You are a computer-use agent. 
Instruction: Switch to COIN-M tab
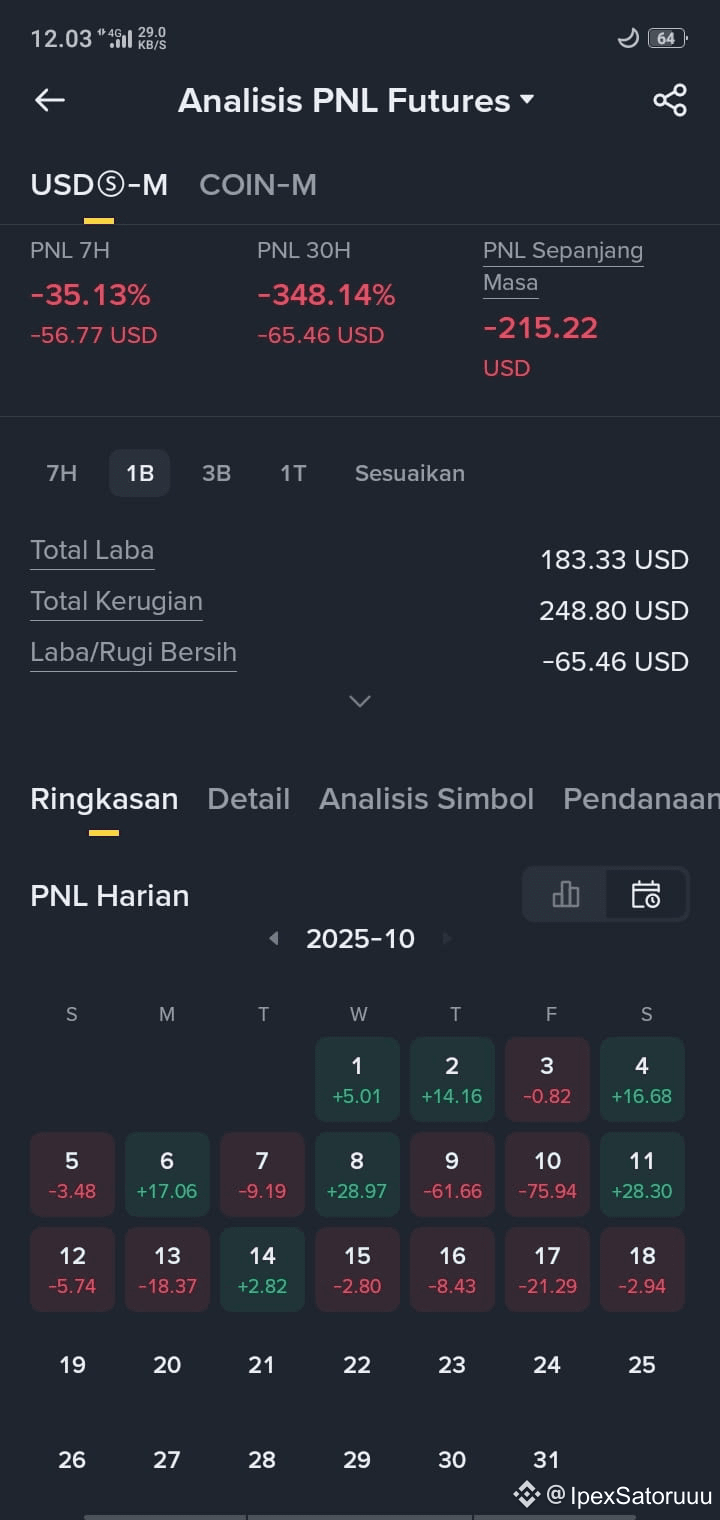[x=258, y=185]
